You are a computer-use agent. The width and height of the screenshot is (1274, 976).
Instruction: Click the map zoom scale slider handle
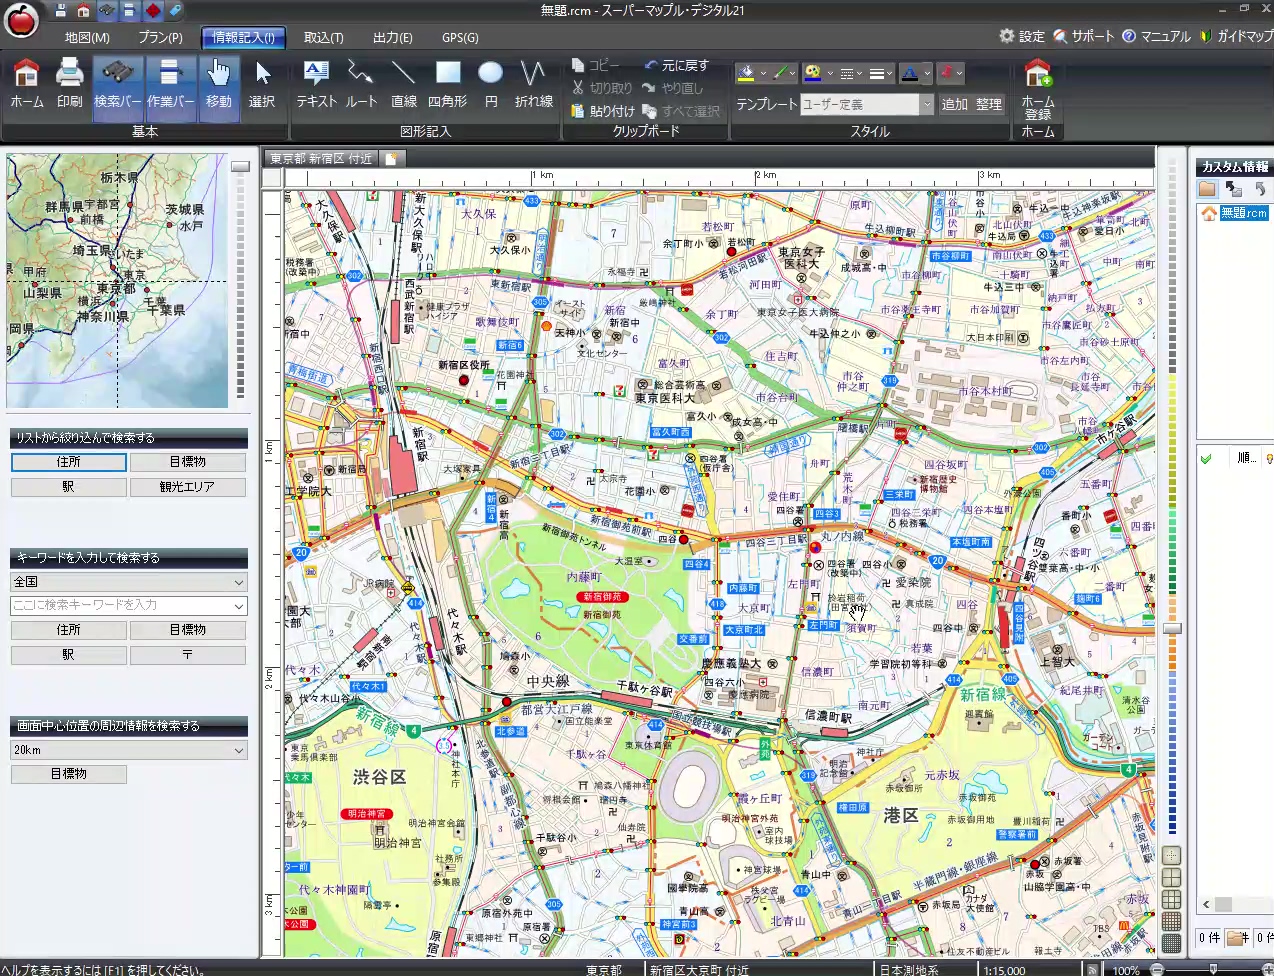tap(1172, 628)
